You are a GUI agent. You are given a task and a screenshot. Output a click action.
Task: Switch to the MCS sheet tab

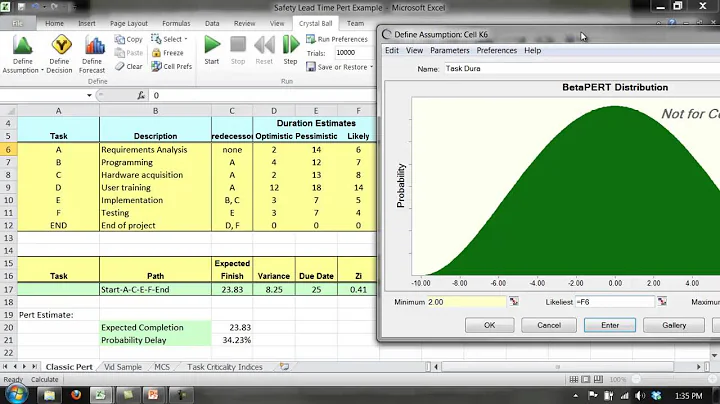(x=162, y=367)
